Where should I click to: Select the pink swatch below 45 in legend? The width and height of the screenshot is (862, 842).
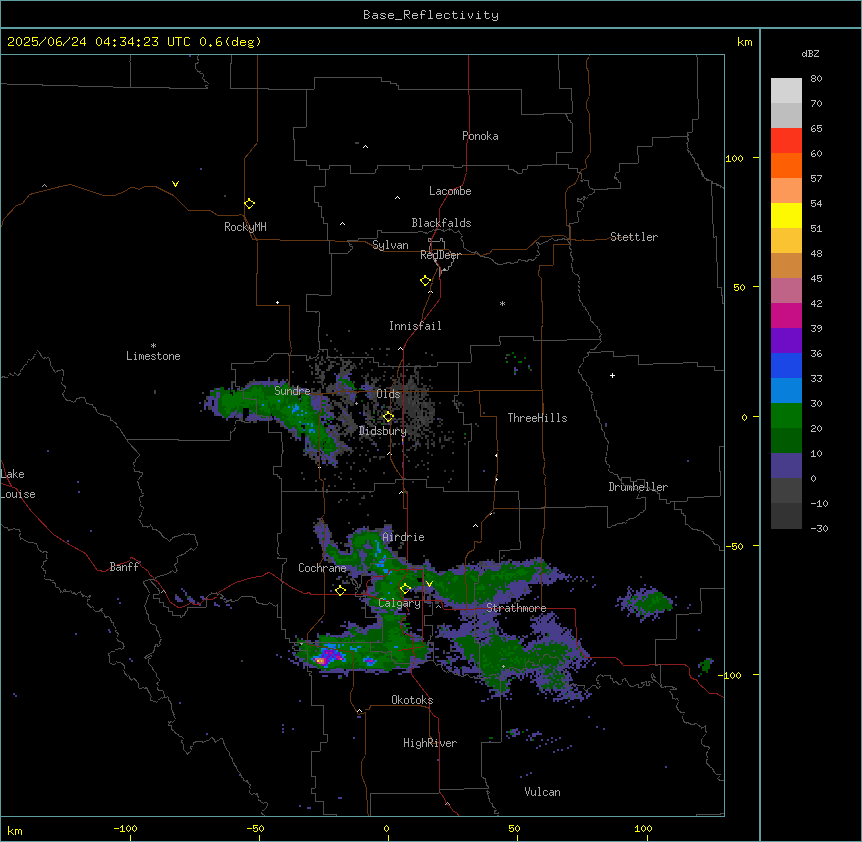click(x=786, y=290)
